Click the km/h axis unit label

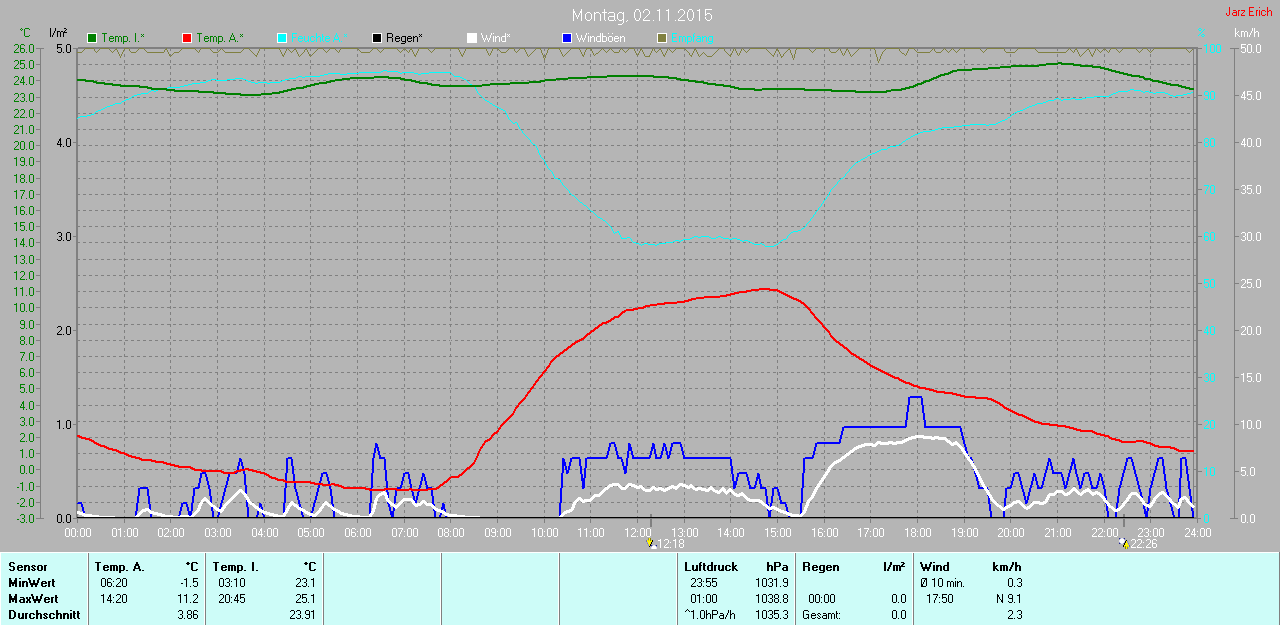click(x=1246, y=33)
